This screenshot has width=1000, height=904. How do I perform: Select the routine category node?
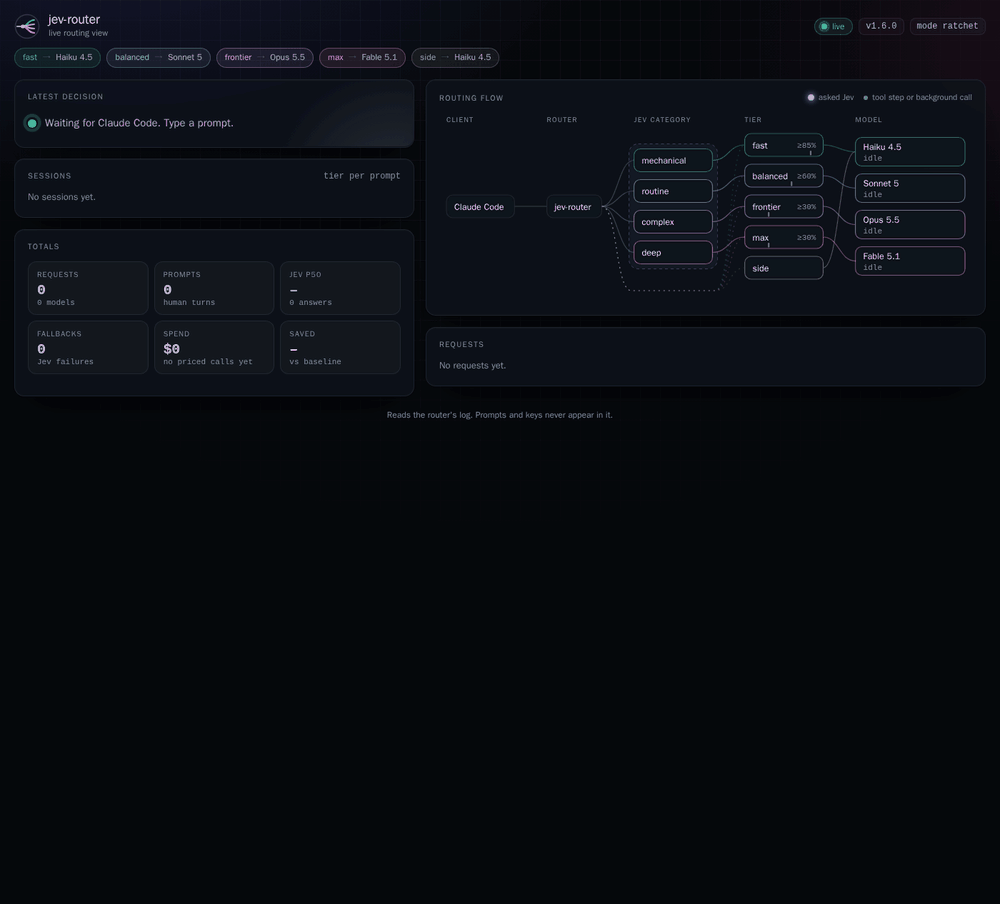pos(673,191)
